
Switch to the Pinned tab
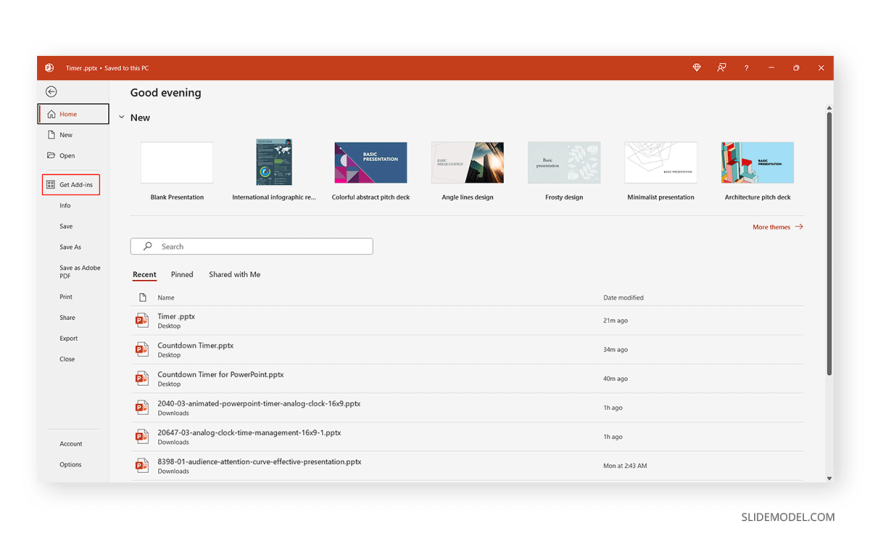coord(182,274)
